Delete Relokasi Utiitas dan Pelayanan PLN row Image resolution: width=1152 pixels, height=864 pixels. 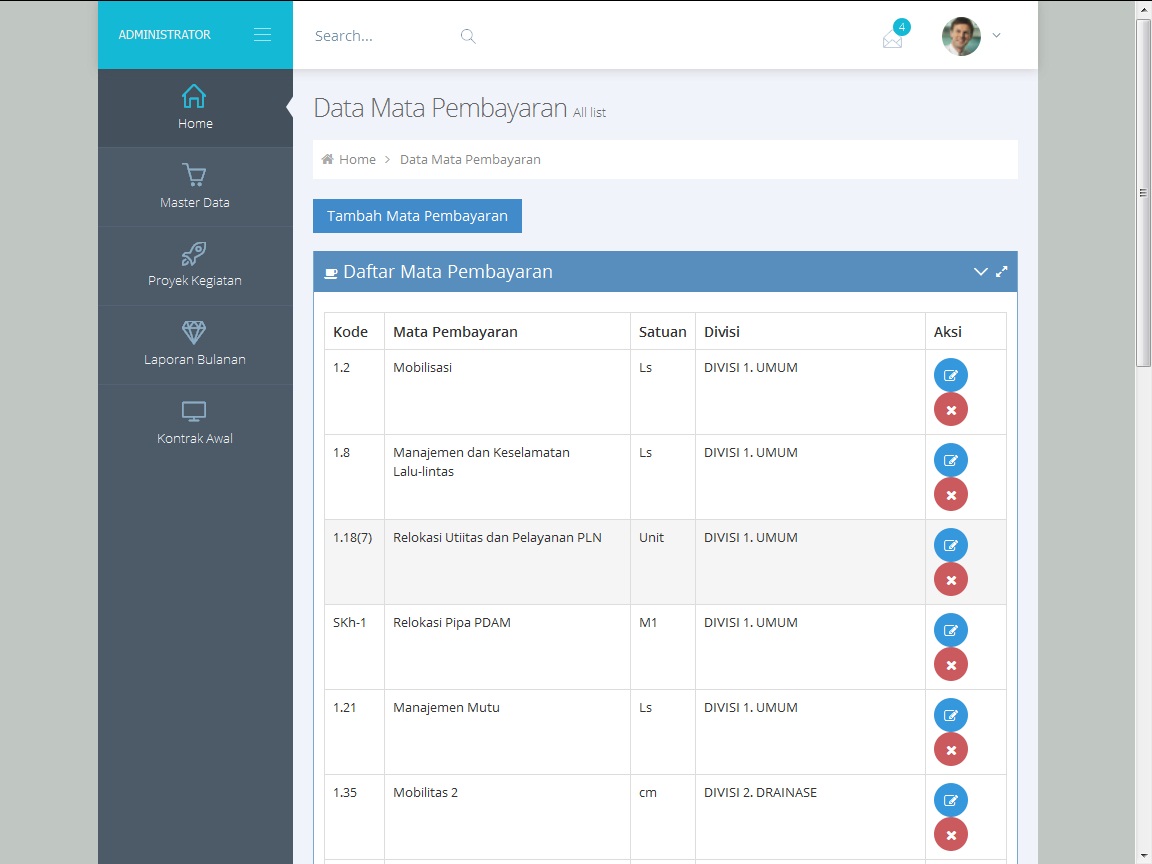951,580
